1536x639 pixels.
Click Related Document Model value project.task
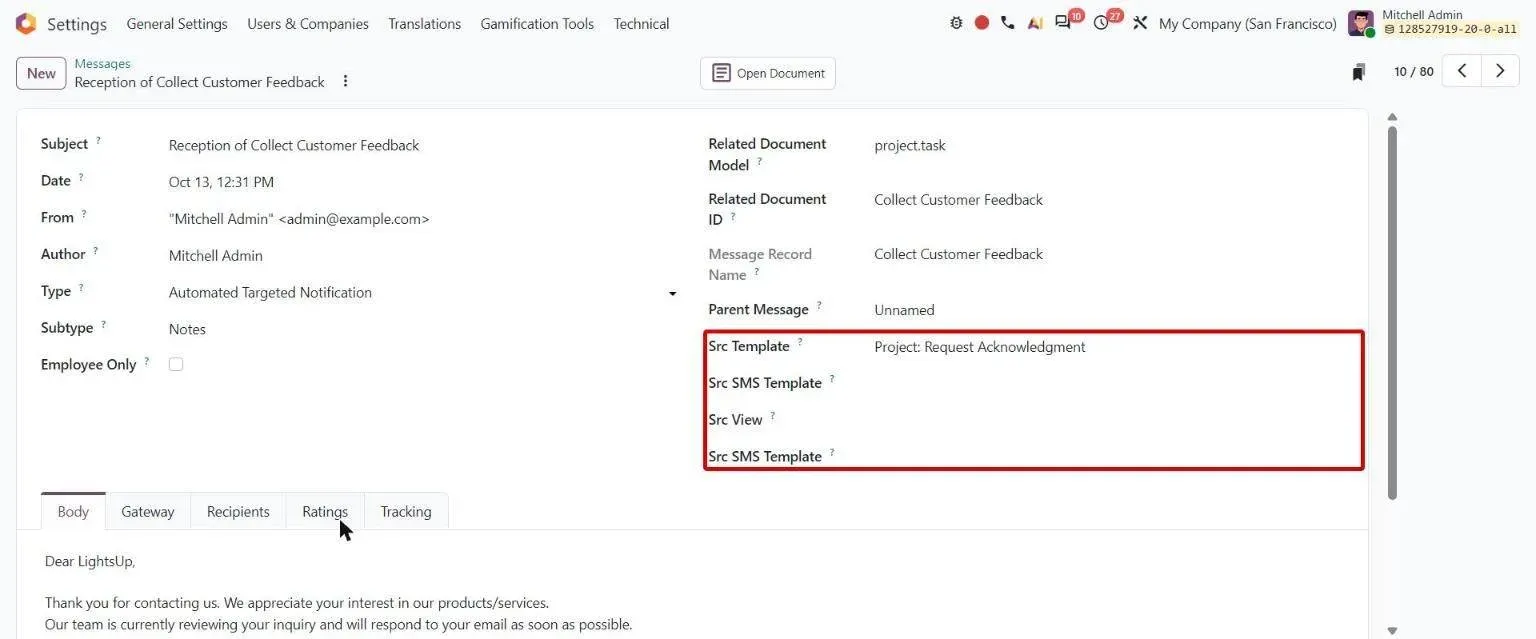[x=1110, y=145]
